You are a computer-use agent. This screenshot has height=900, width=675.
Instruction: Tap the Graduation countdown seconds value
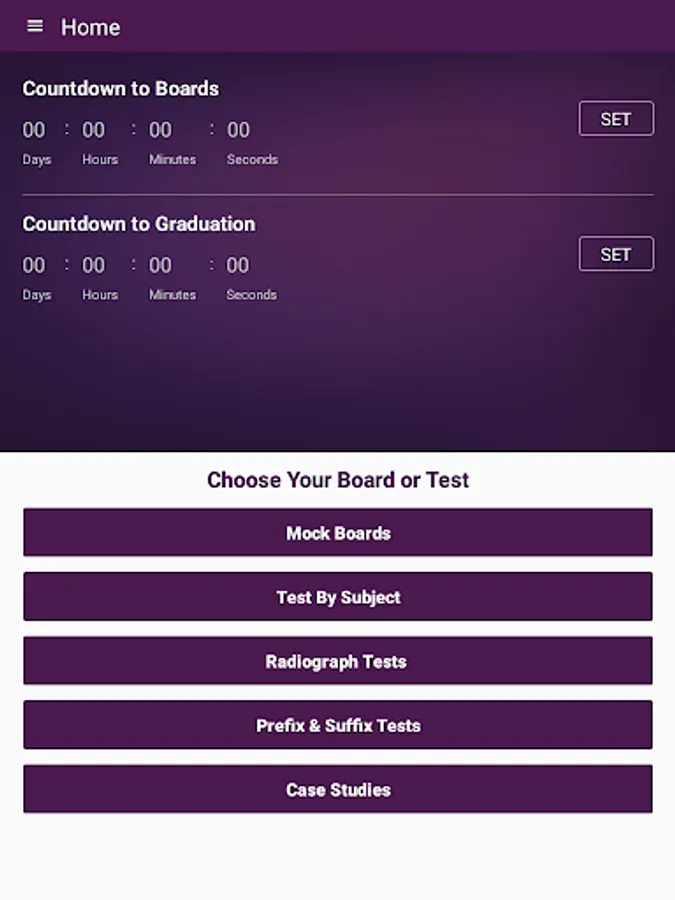pos(238,265)
